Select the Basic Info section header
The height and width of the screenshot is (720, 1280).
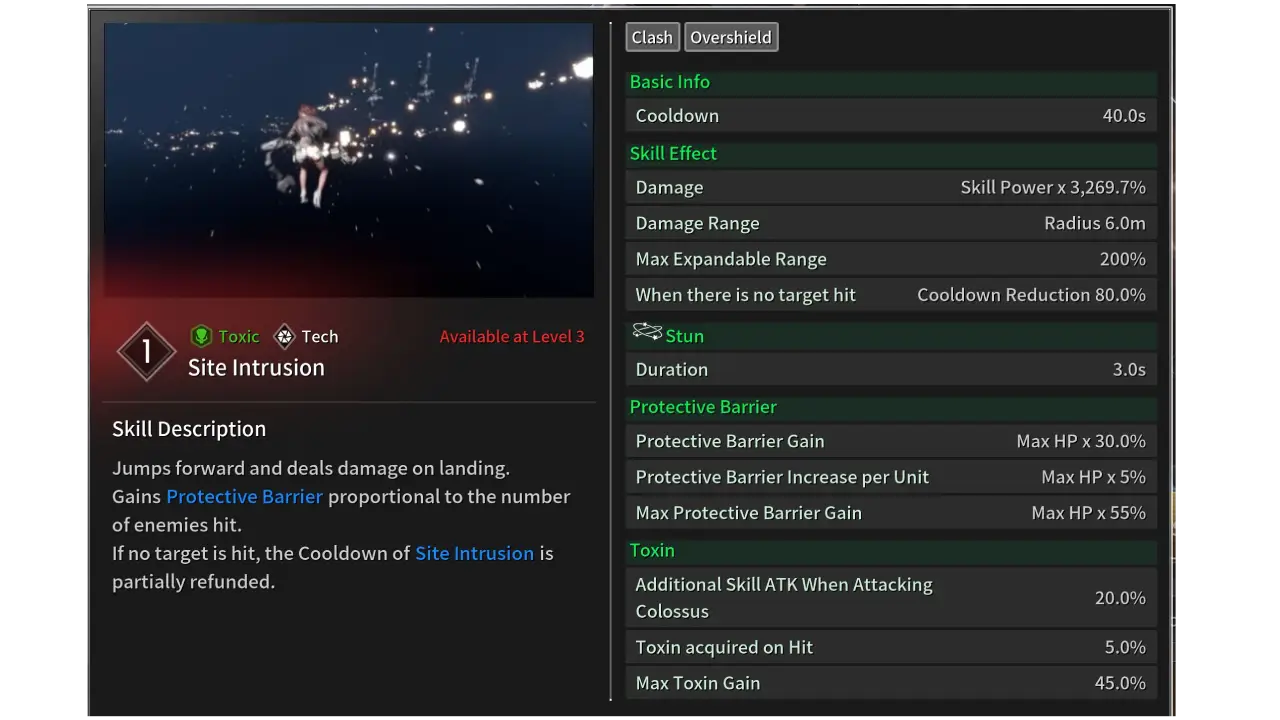(670, 82)
